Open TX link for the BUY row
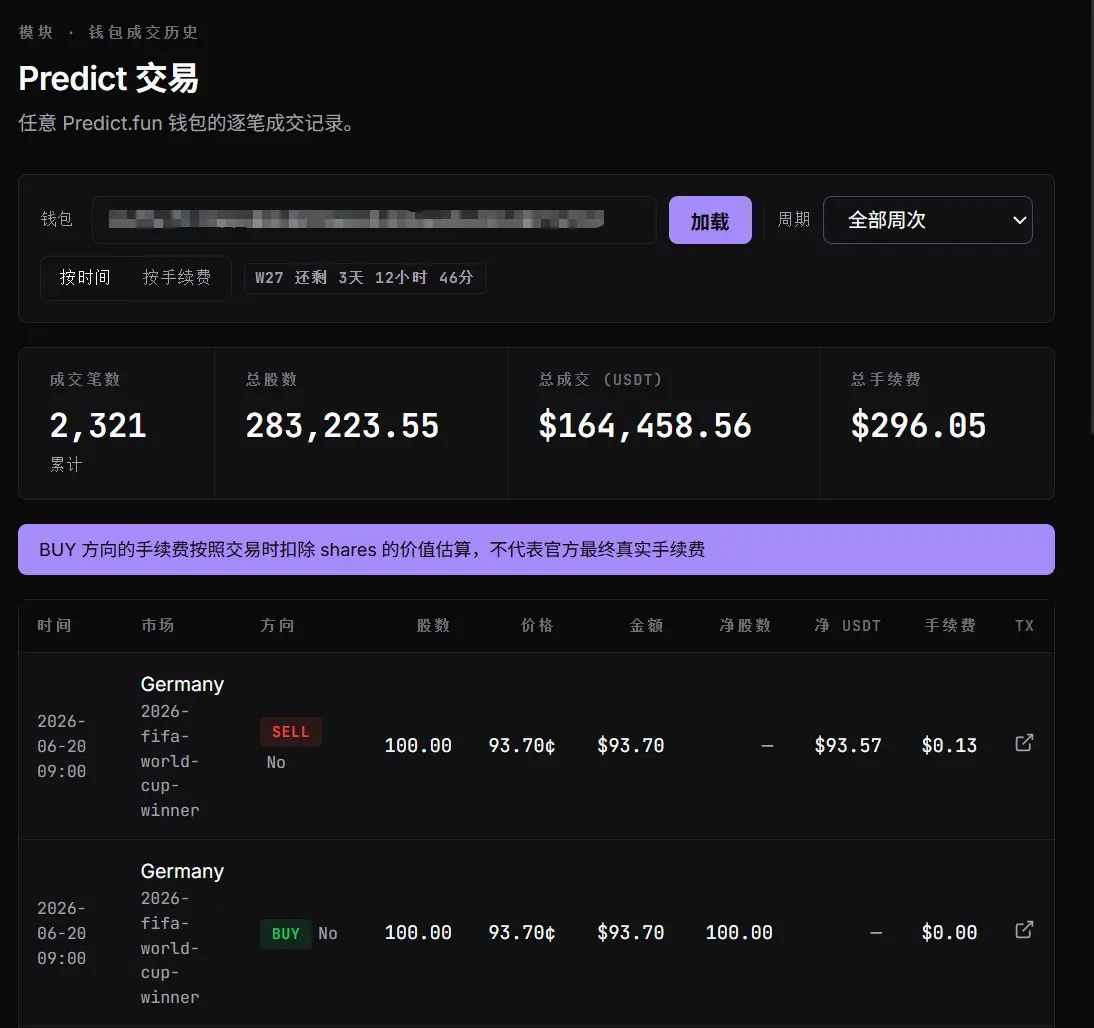1094x1028 pixels. pyautogui.click(x=1024, y=930)
